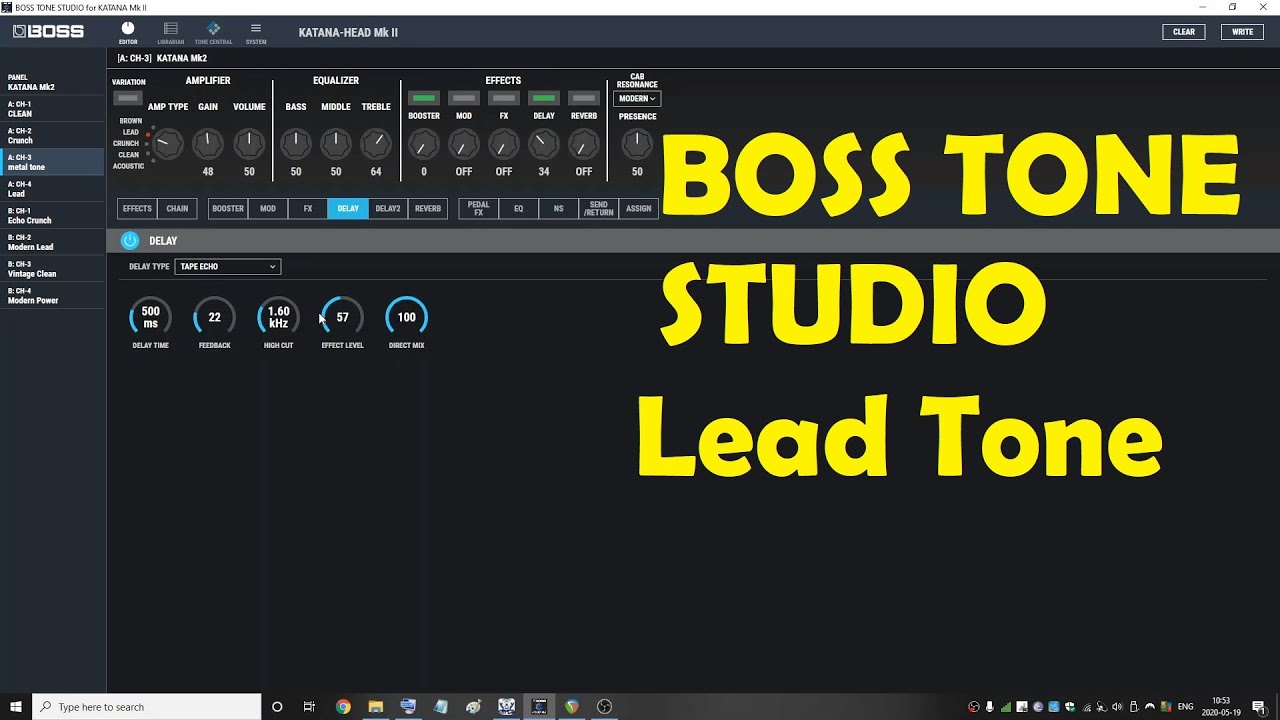Select the Assign tab
Screen dimensions: 1280x720
639,209
